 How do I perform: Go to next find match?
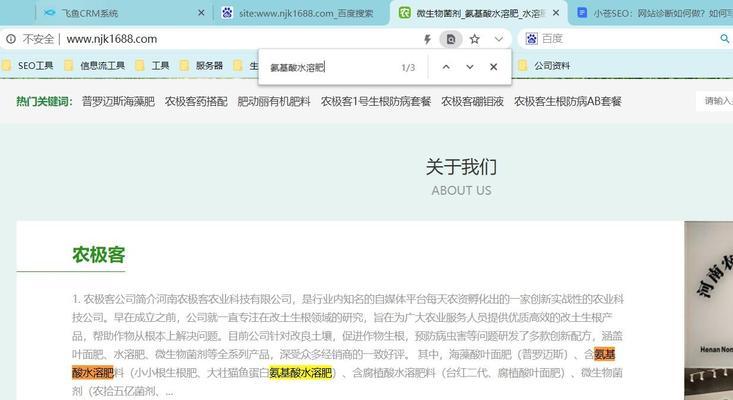click(470, 67)
